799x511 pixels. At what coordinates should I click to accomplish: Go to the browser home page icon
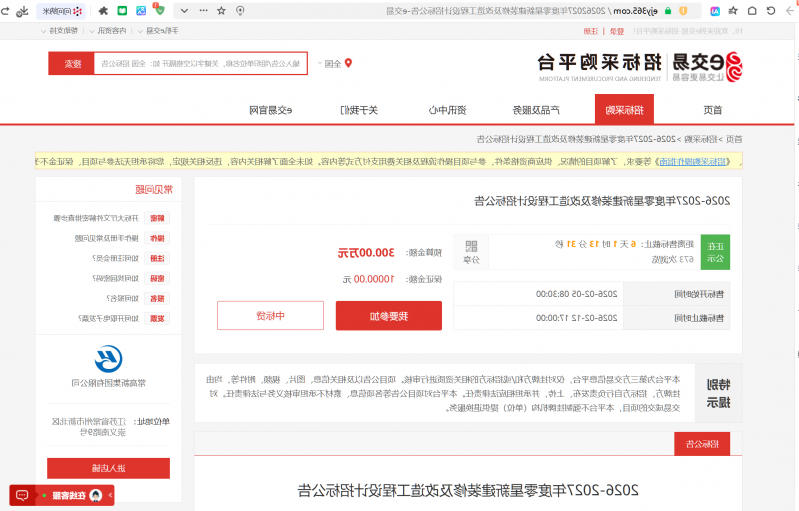tap(752, 11)
